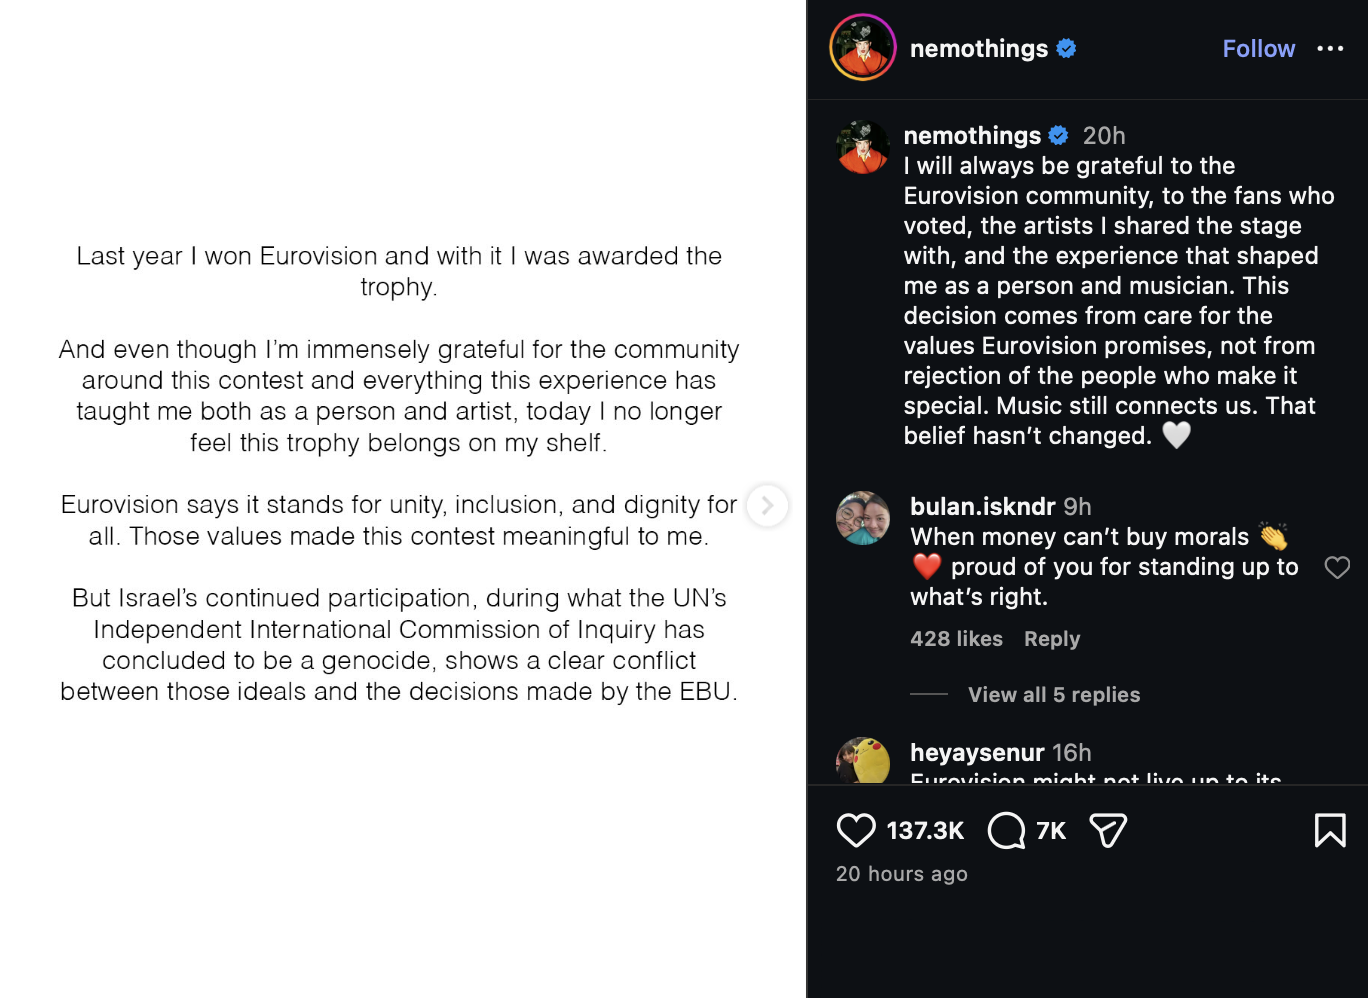The width and height of the screenshot is (1368, 998).
Task: Click nemothings' verified badge
Action: tap(1066, 48)
